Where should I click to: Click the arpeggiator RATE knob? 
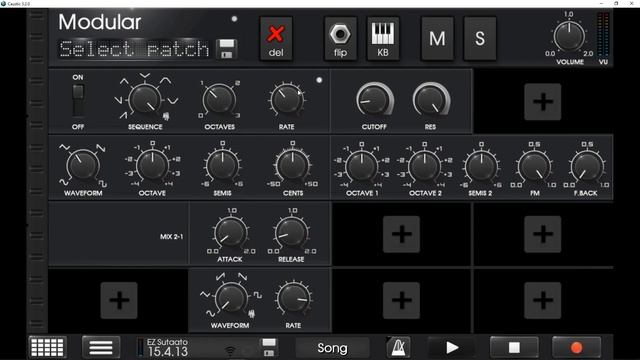point(287,100)
